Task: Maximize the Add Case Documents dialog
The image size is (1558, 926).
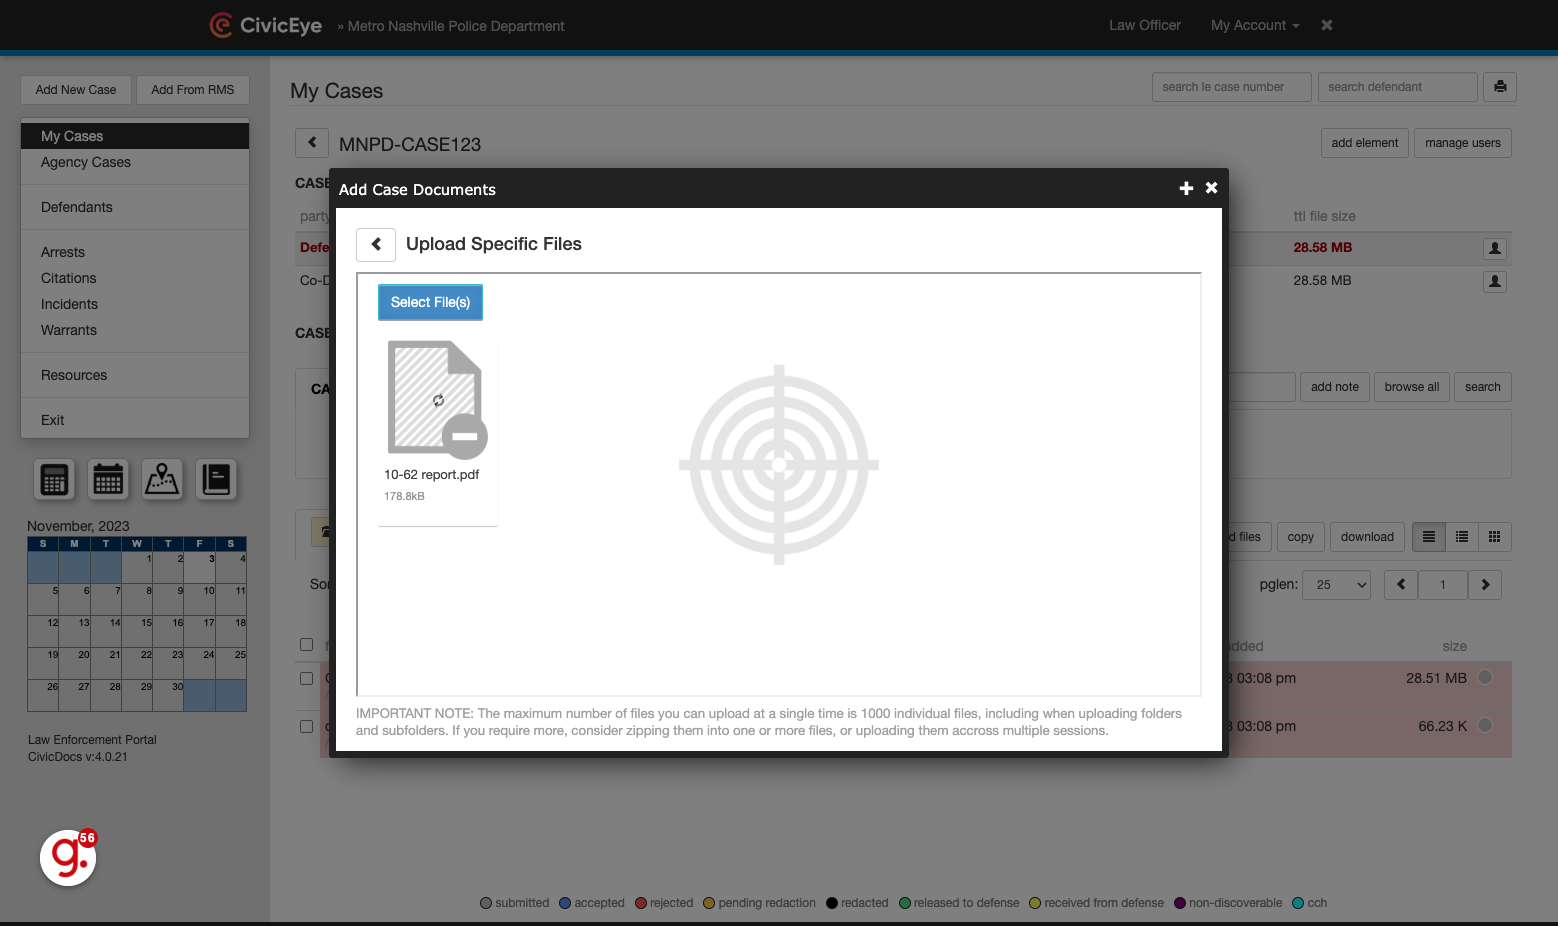Action: (x=1186, y=188)
